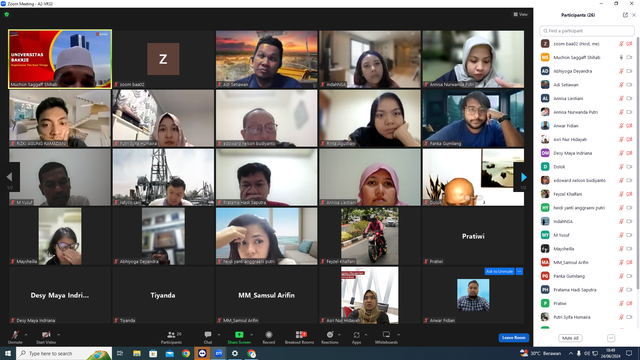Viewport: 640px width, 360px height.
Task: Go to next gallery page arrow
Action: (523, 177)
